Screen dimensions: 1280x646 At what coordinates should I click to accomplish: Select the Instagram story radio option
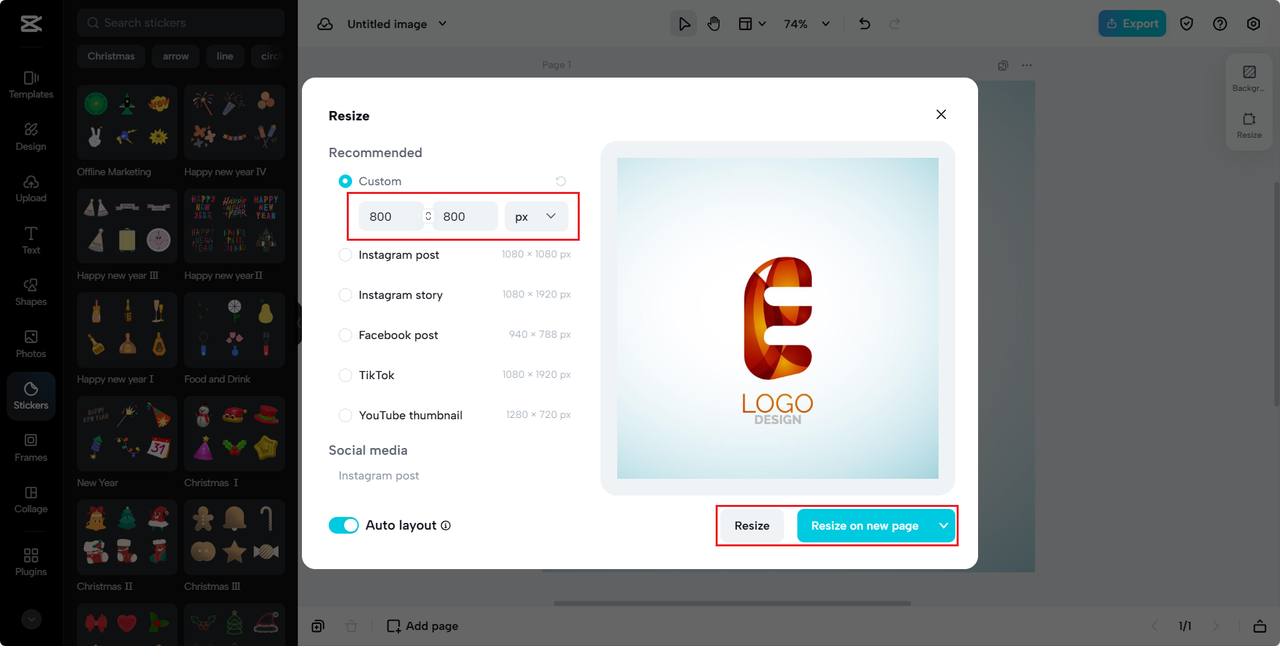click(345, 295)
